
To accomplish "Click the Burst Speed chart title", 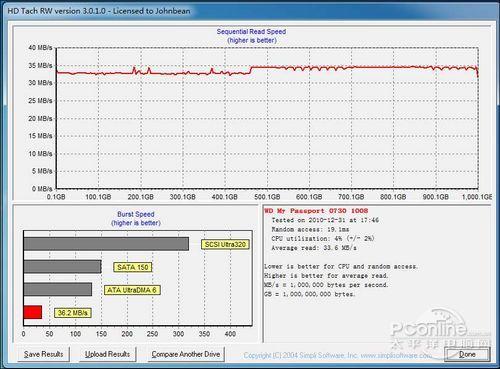I will pos(136,214).
